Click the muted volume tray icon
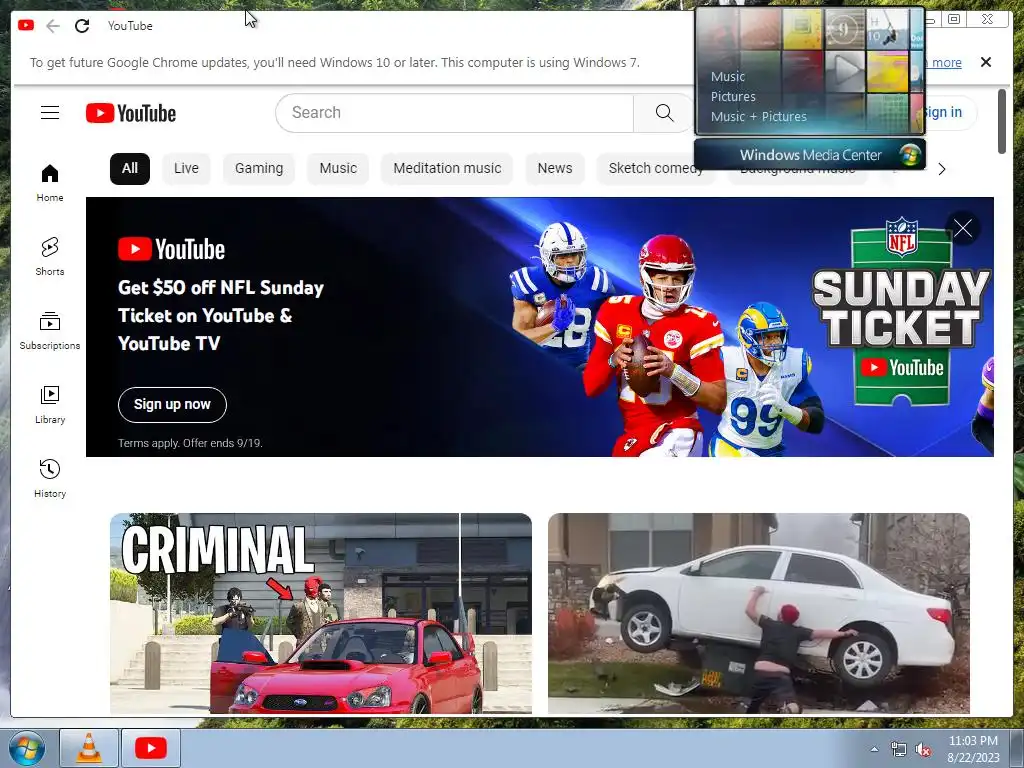Image resolution: width=1024 pixels, height=768 pixels. [x=923, y=750]
